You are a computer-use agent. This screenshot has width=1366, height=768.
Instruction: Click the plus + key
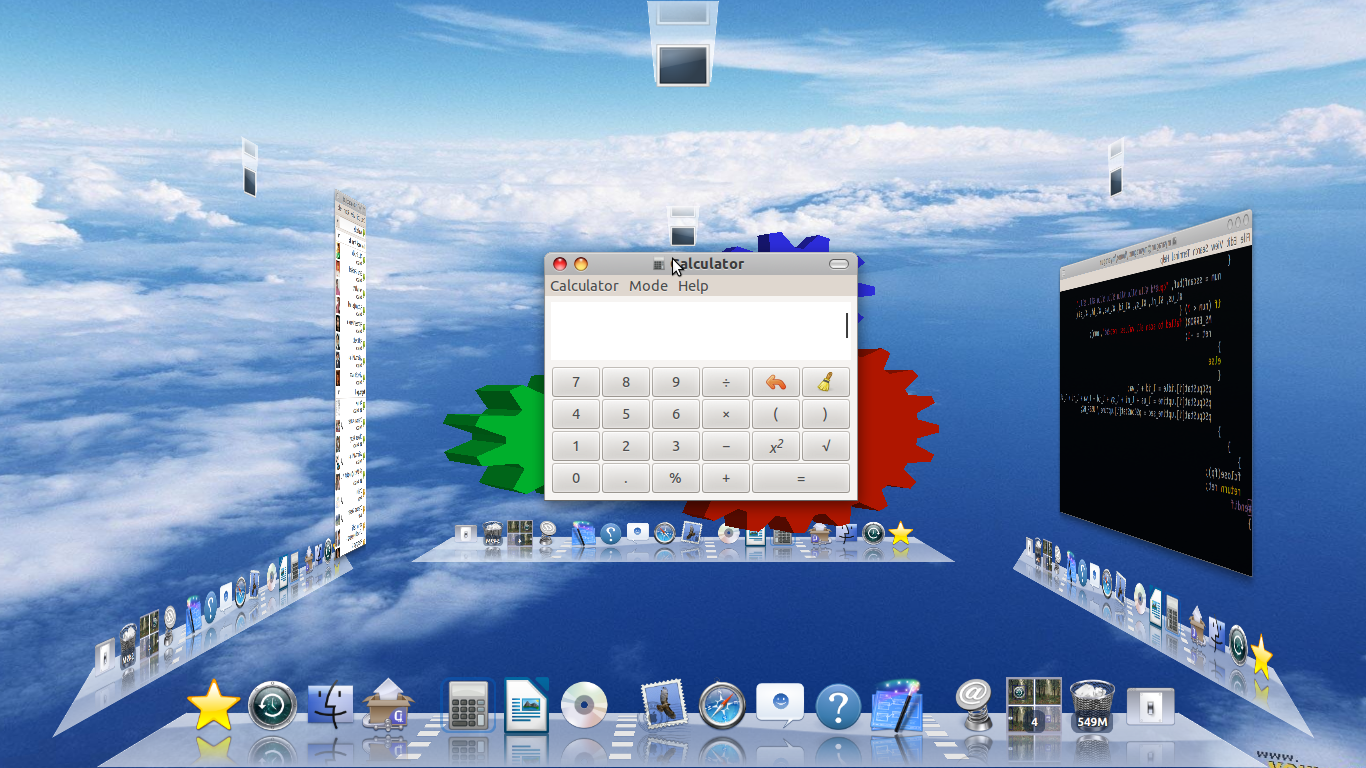[726, 478]
